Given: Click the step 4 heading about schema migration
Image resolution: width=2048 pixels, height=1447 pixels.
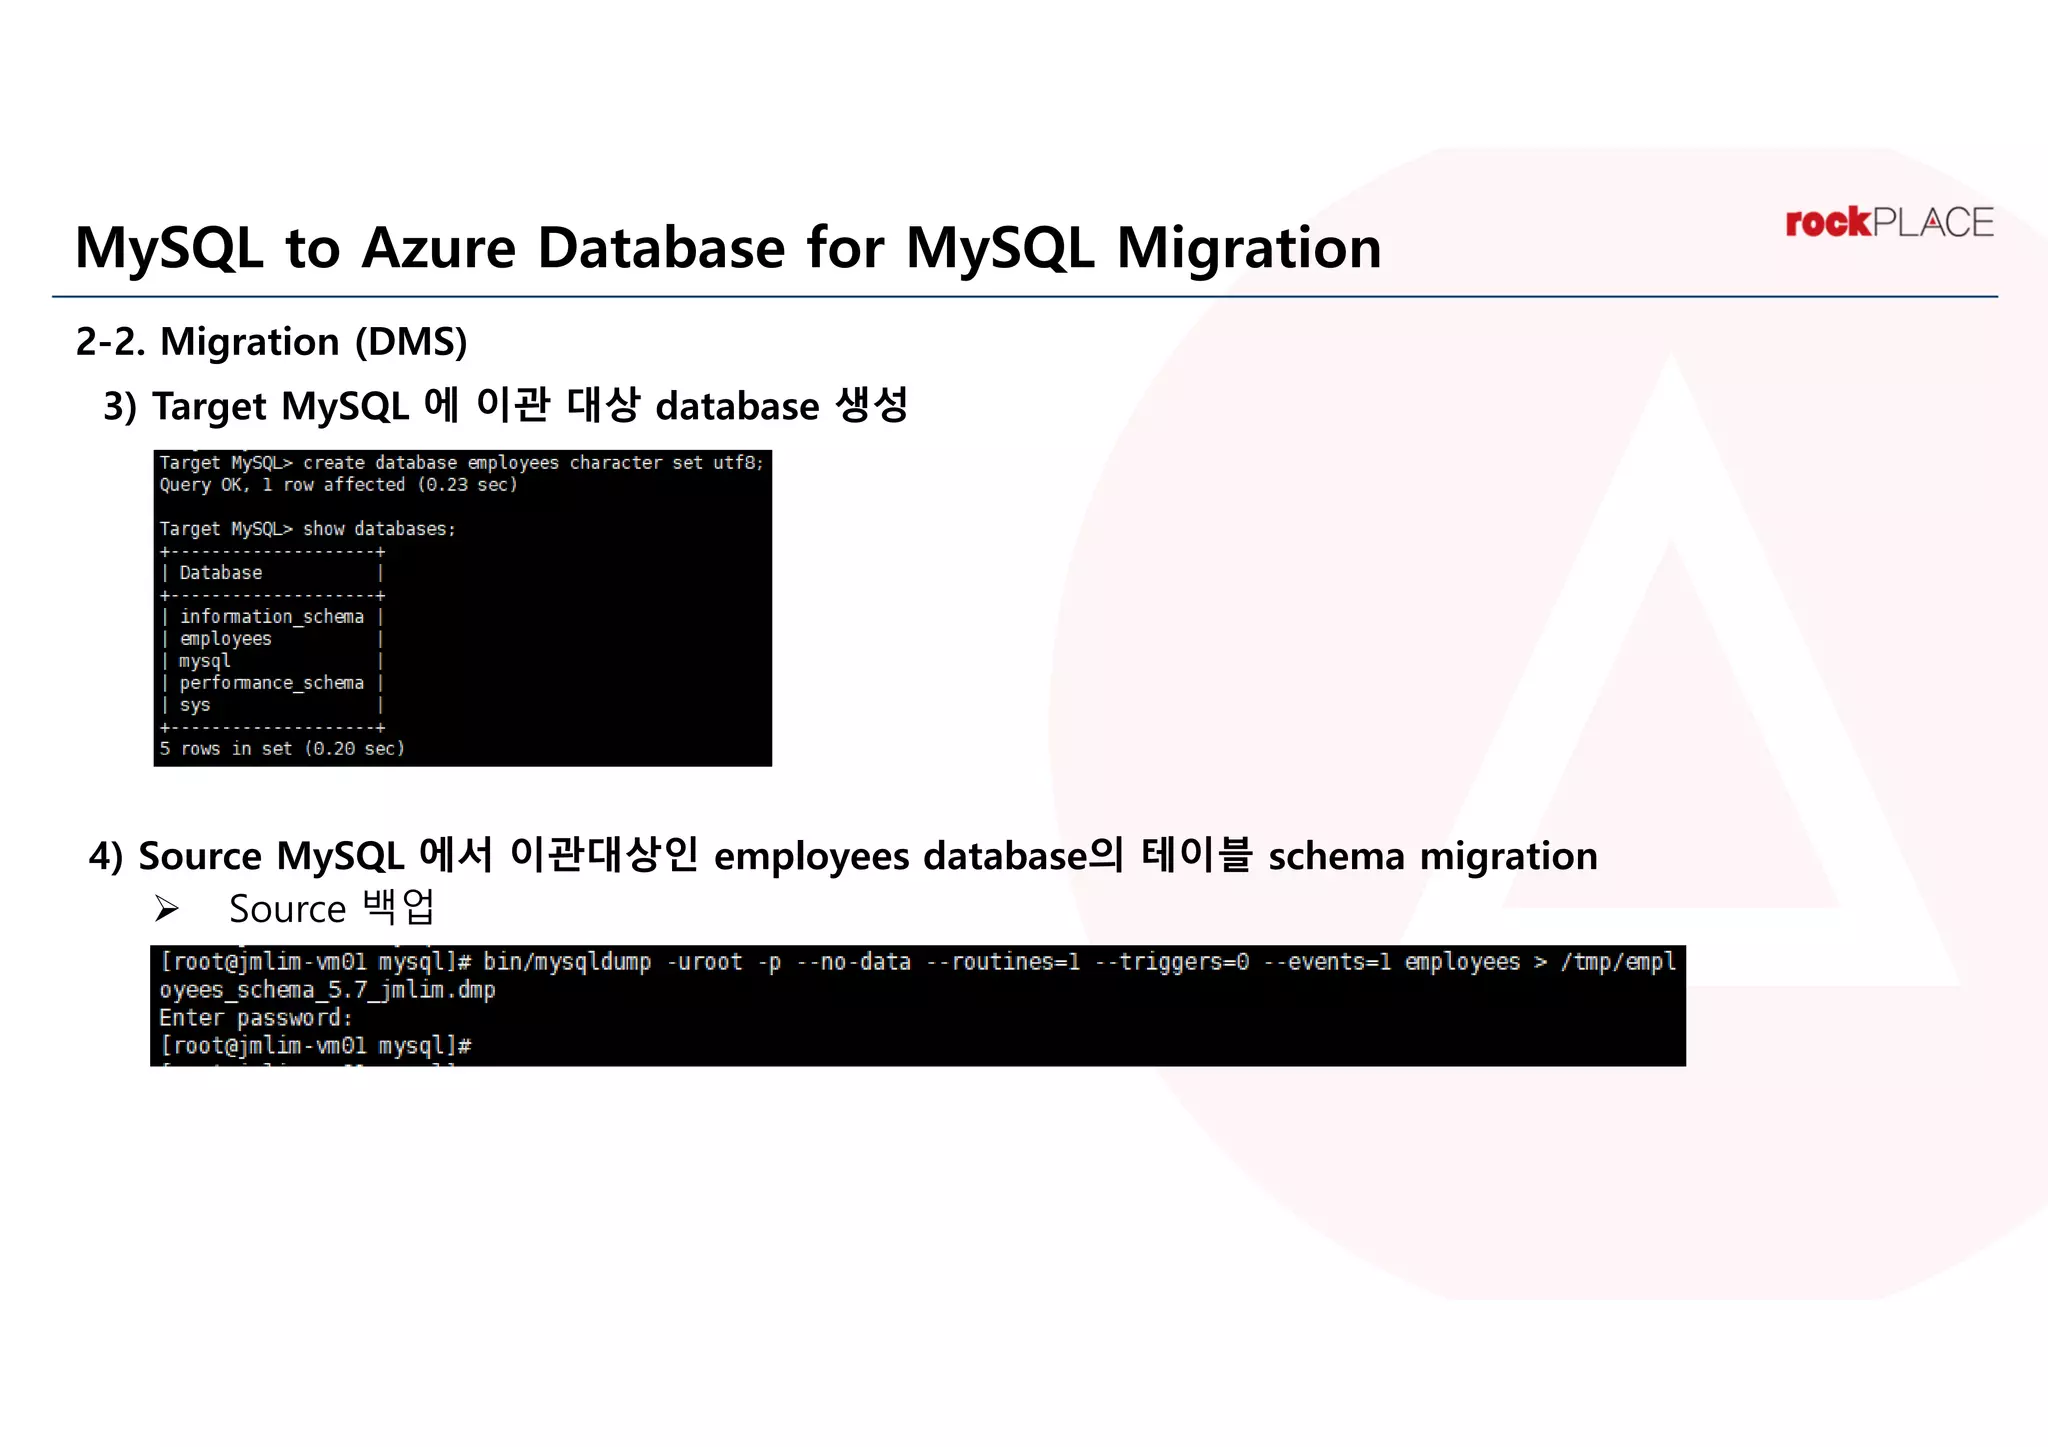Looking at the screenshot, I should [843, 856].
